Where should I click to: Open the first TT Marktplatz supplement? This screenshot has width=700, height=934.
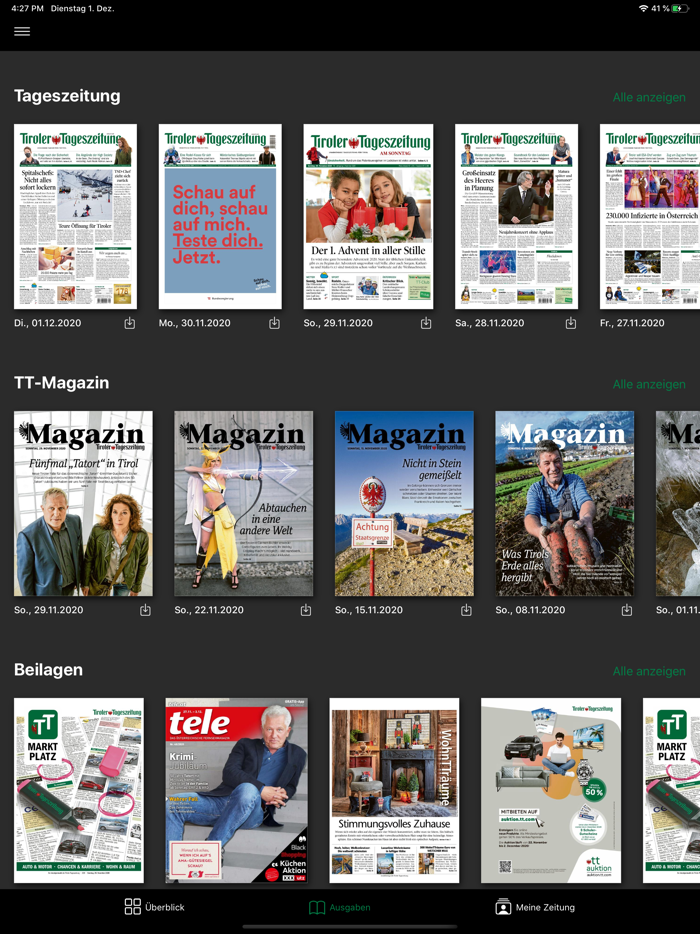79,790
